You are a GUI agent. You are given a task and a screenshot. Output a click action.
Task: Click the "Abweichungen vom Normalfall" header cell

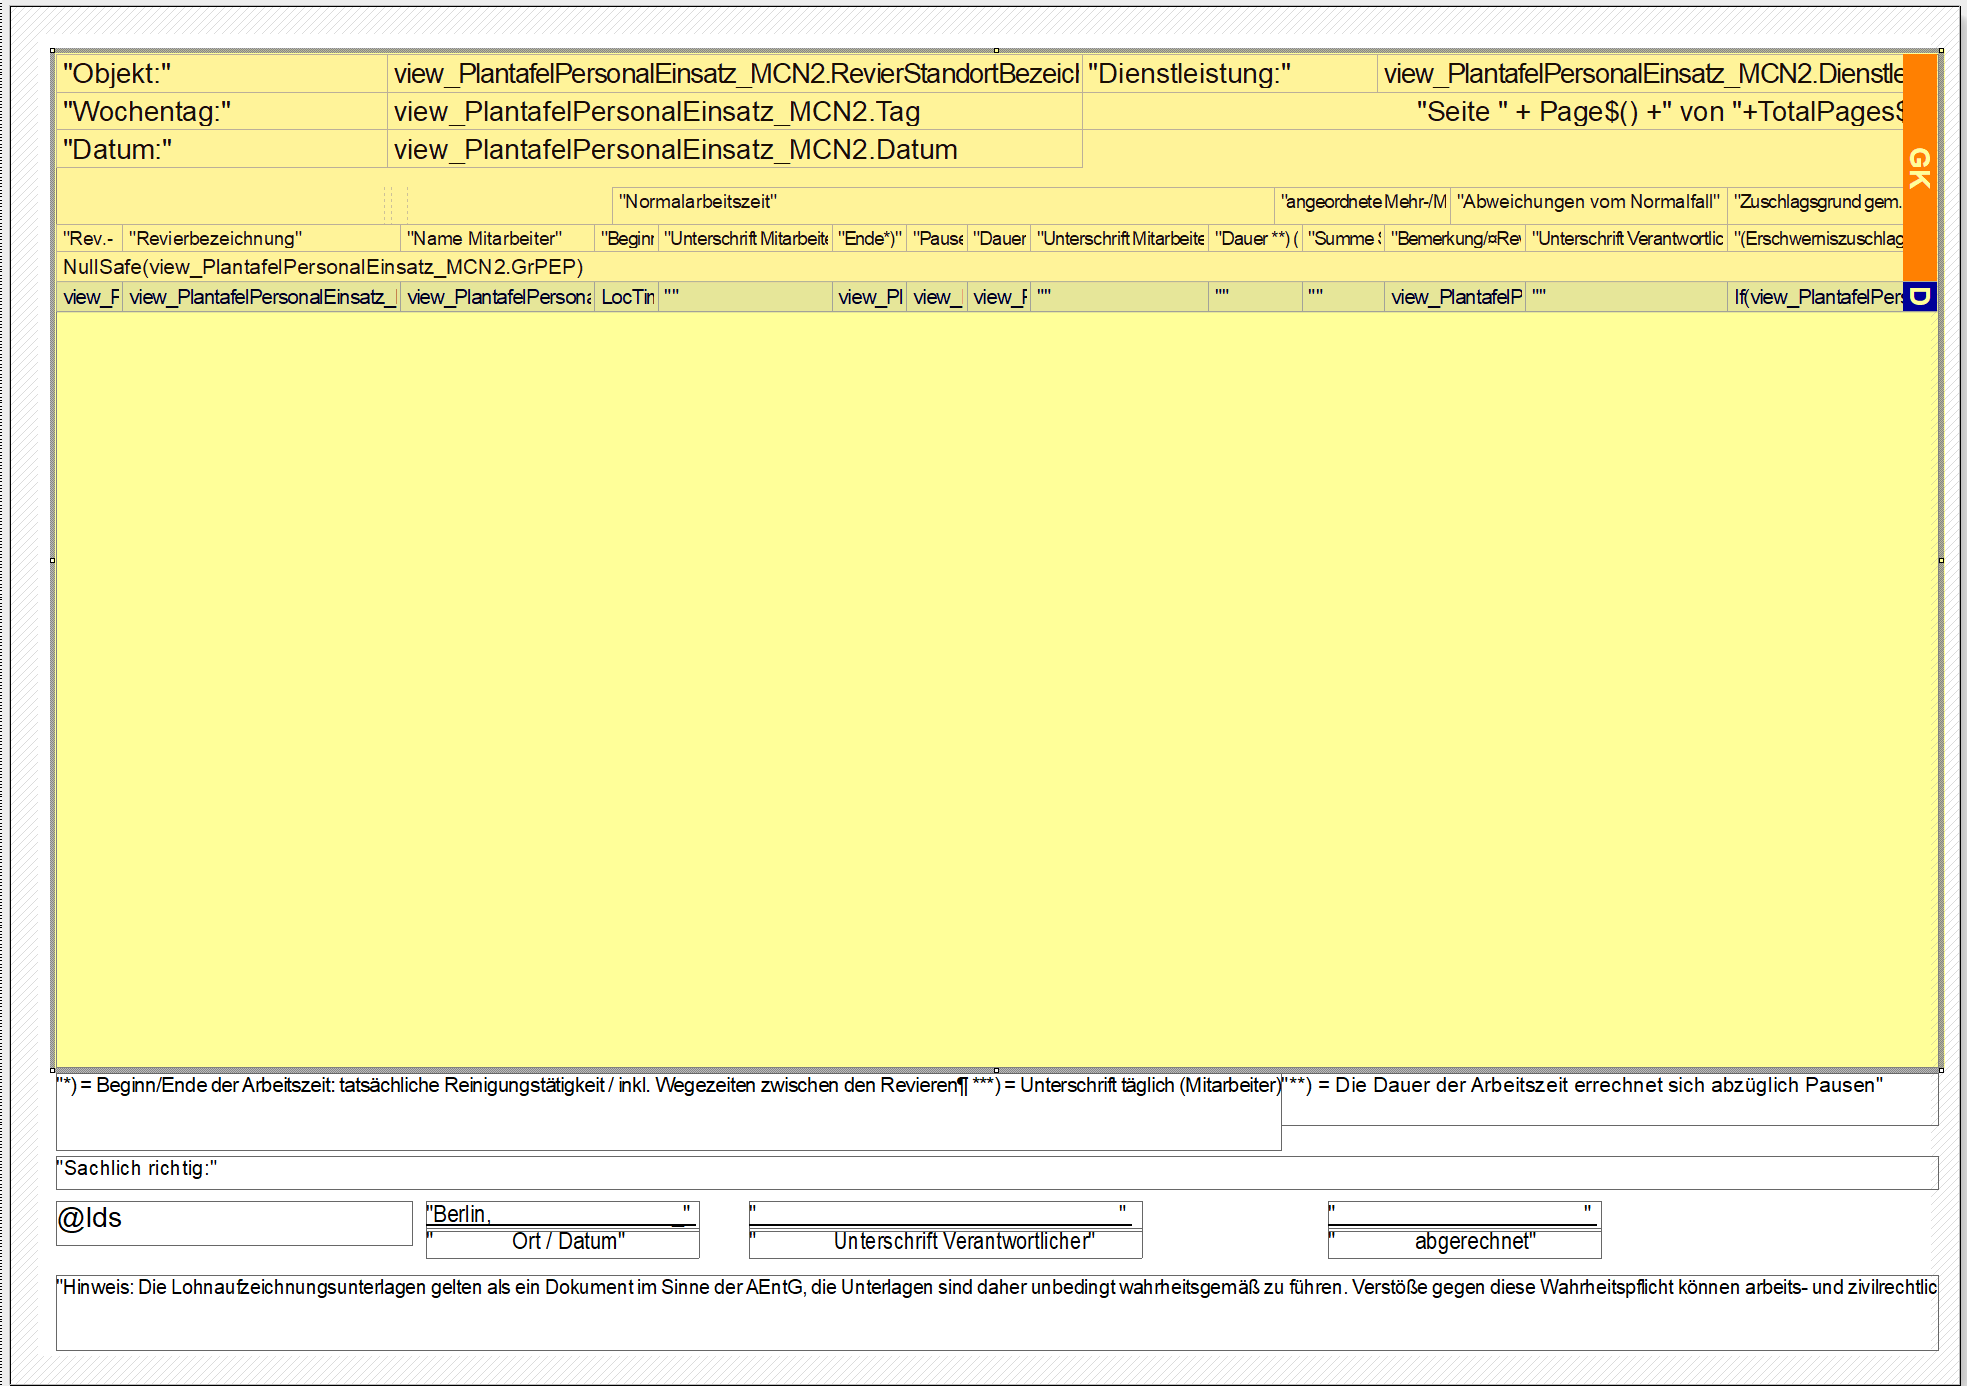1587,202
